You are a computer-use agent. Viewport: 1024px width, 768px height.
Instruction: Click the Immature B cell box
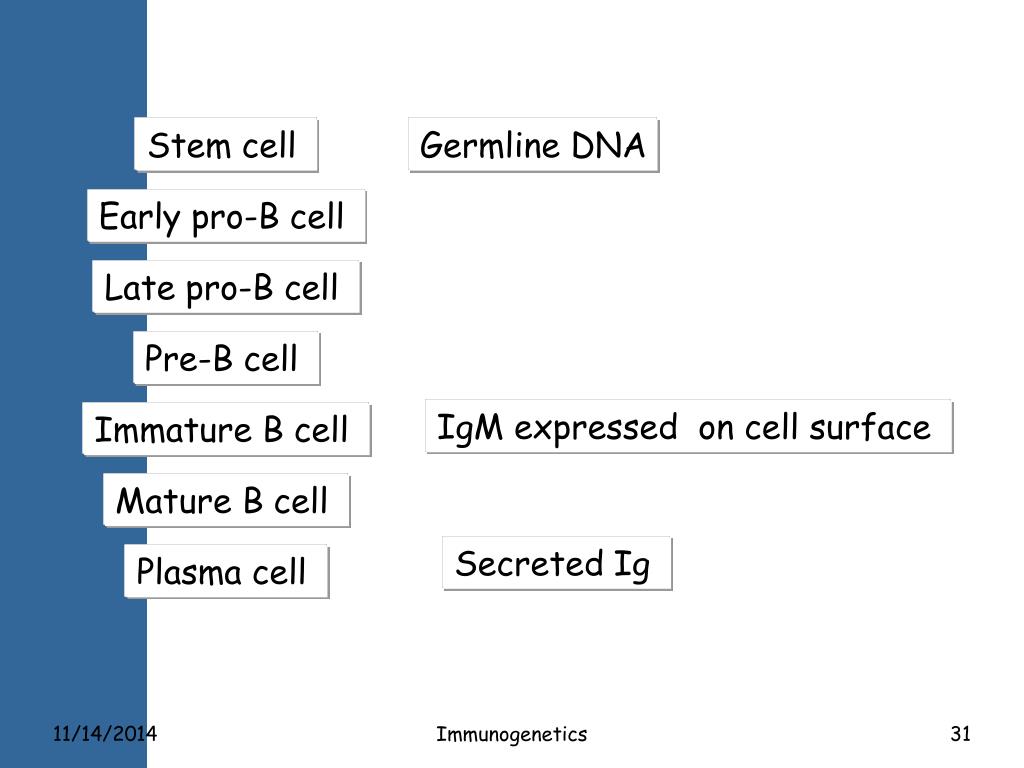(x=227, y=429)
